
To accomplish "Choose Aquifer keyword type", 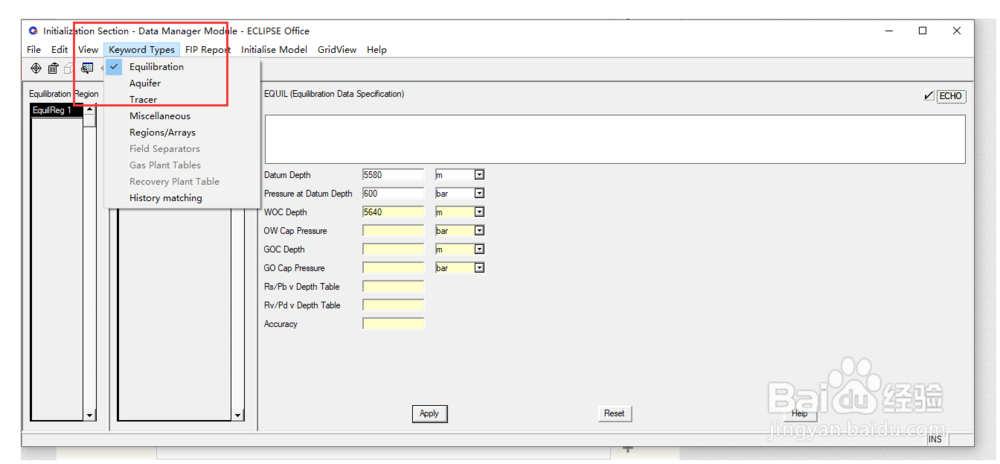I will (x=145, y=83).
